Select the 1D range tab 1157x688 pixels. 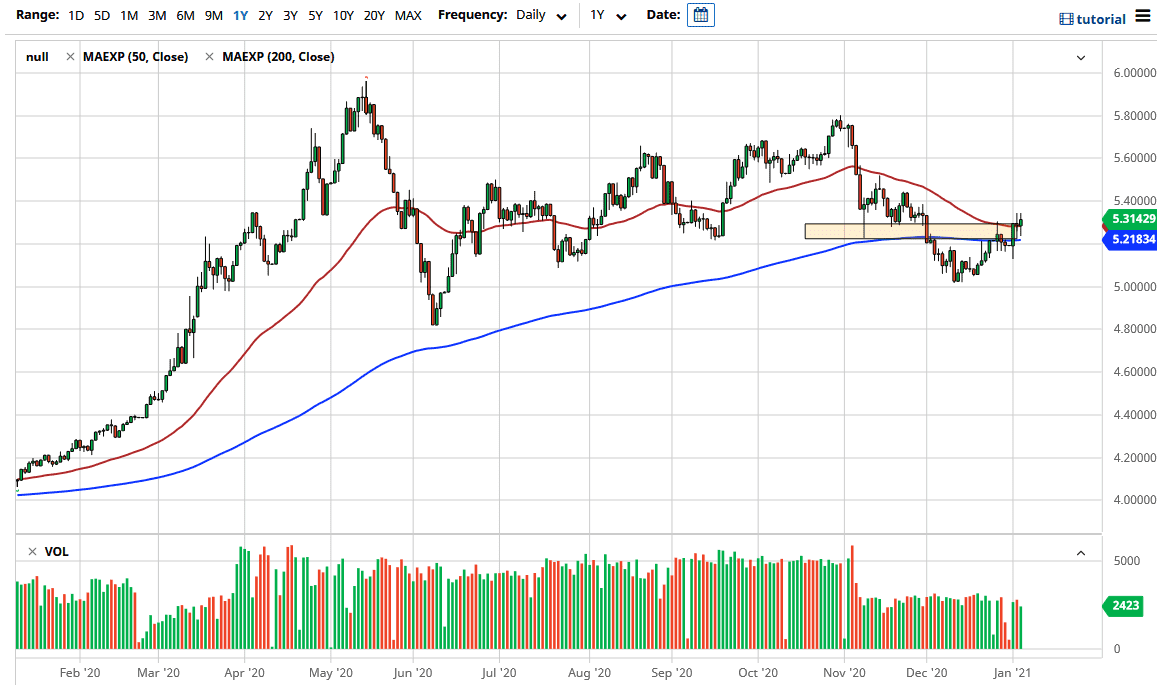click(75, 15)
